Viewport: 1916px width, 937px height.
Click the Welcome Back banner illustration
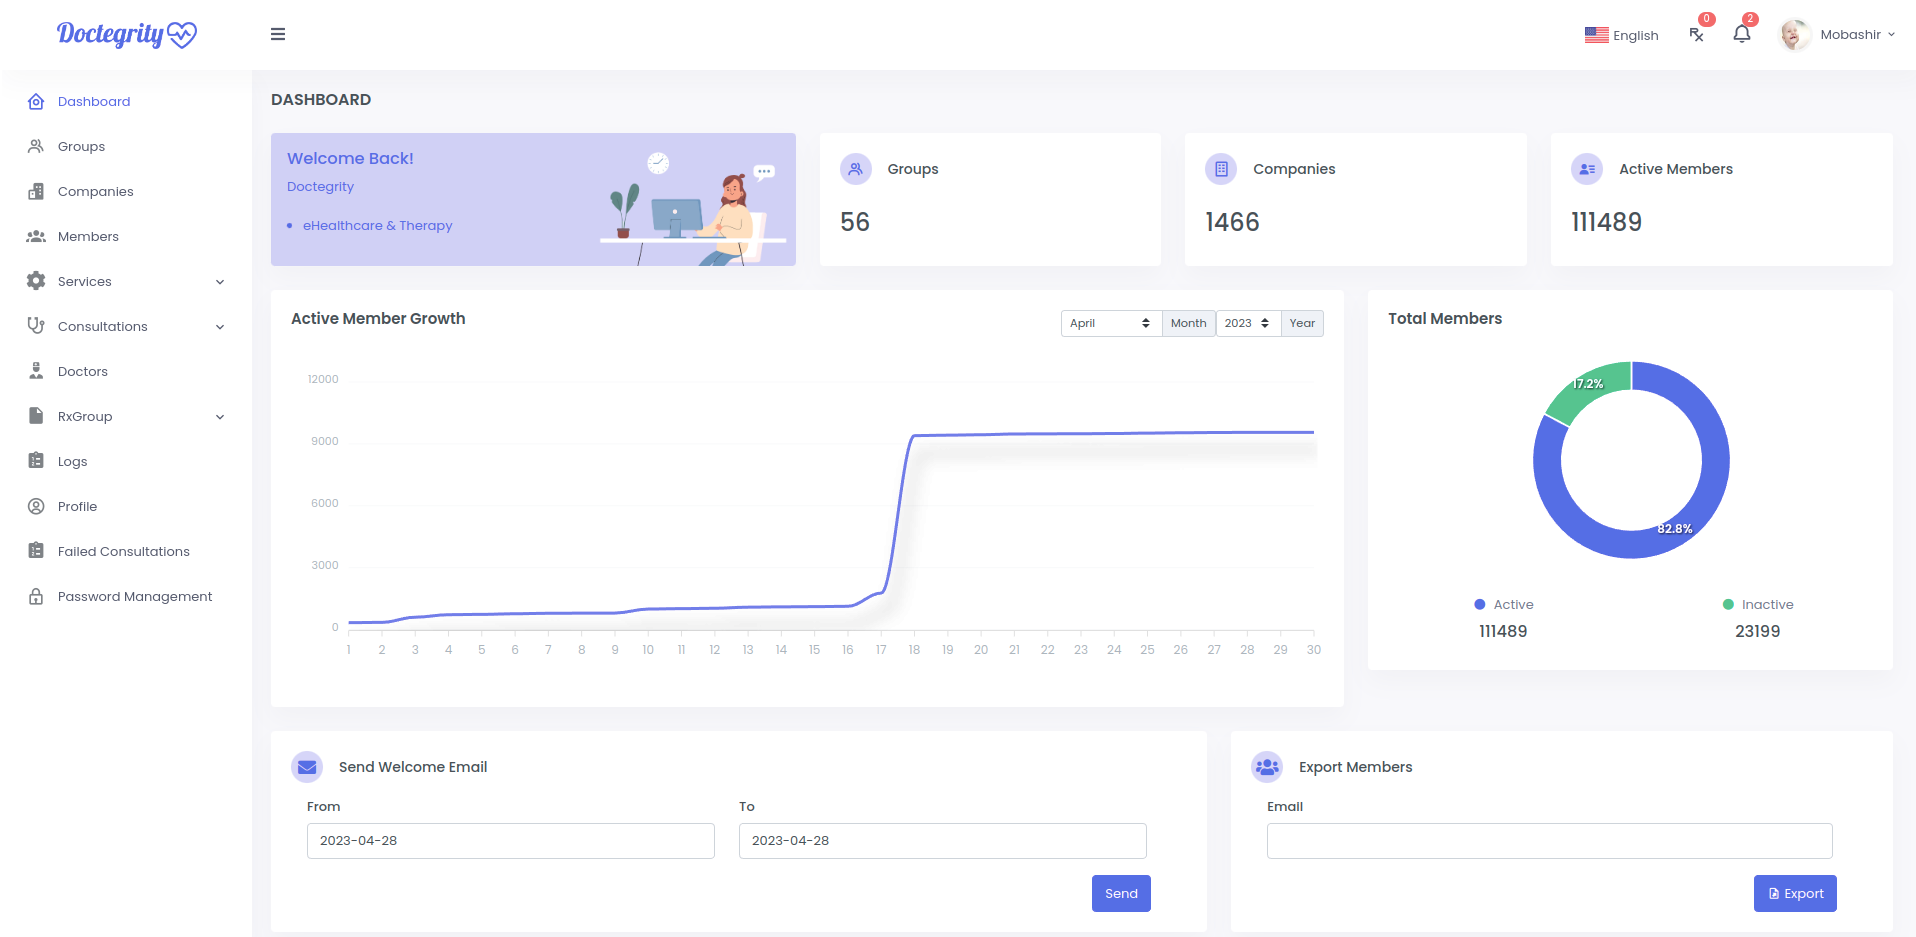(693, 207)
